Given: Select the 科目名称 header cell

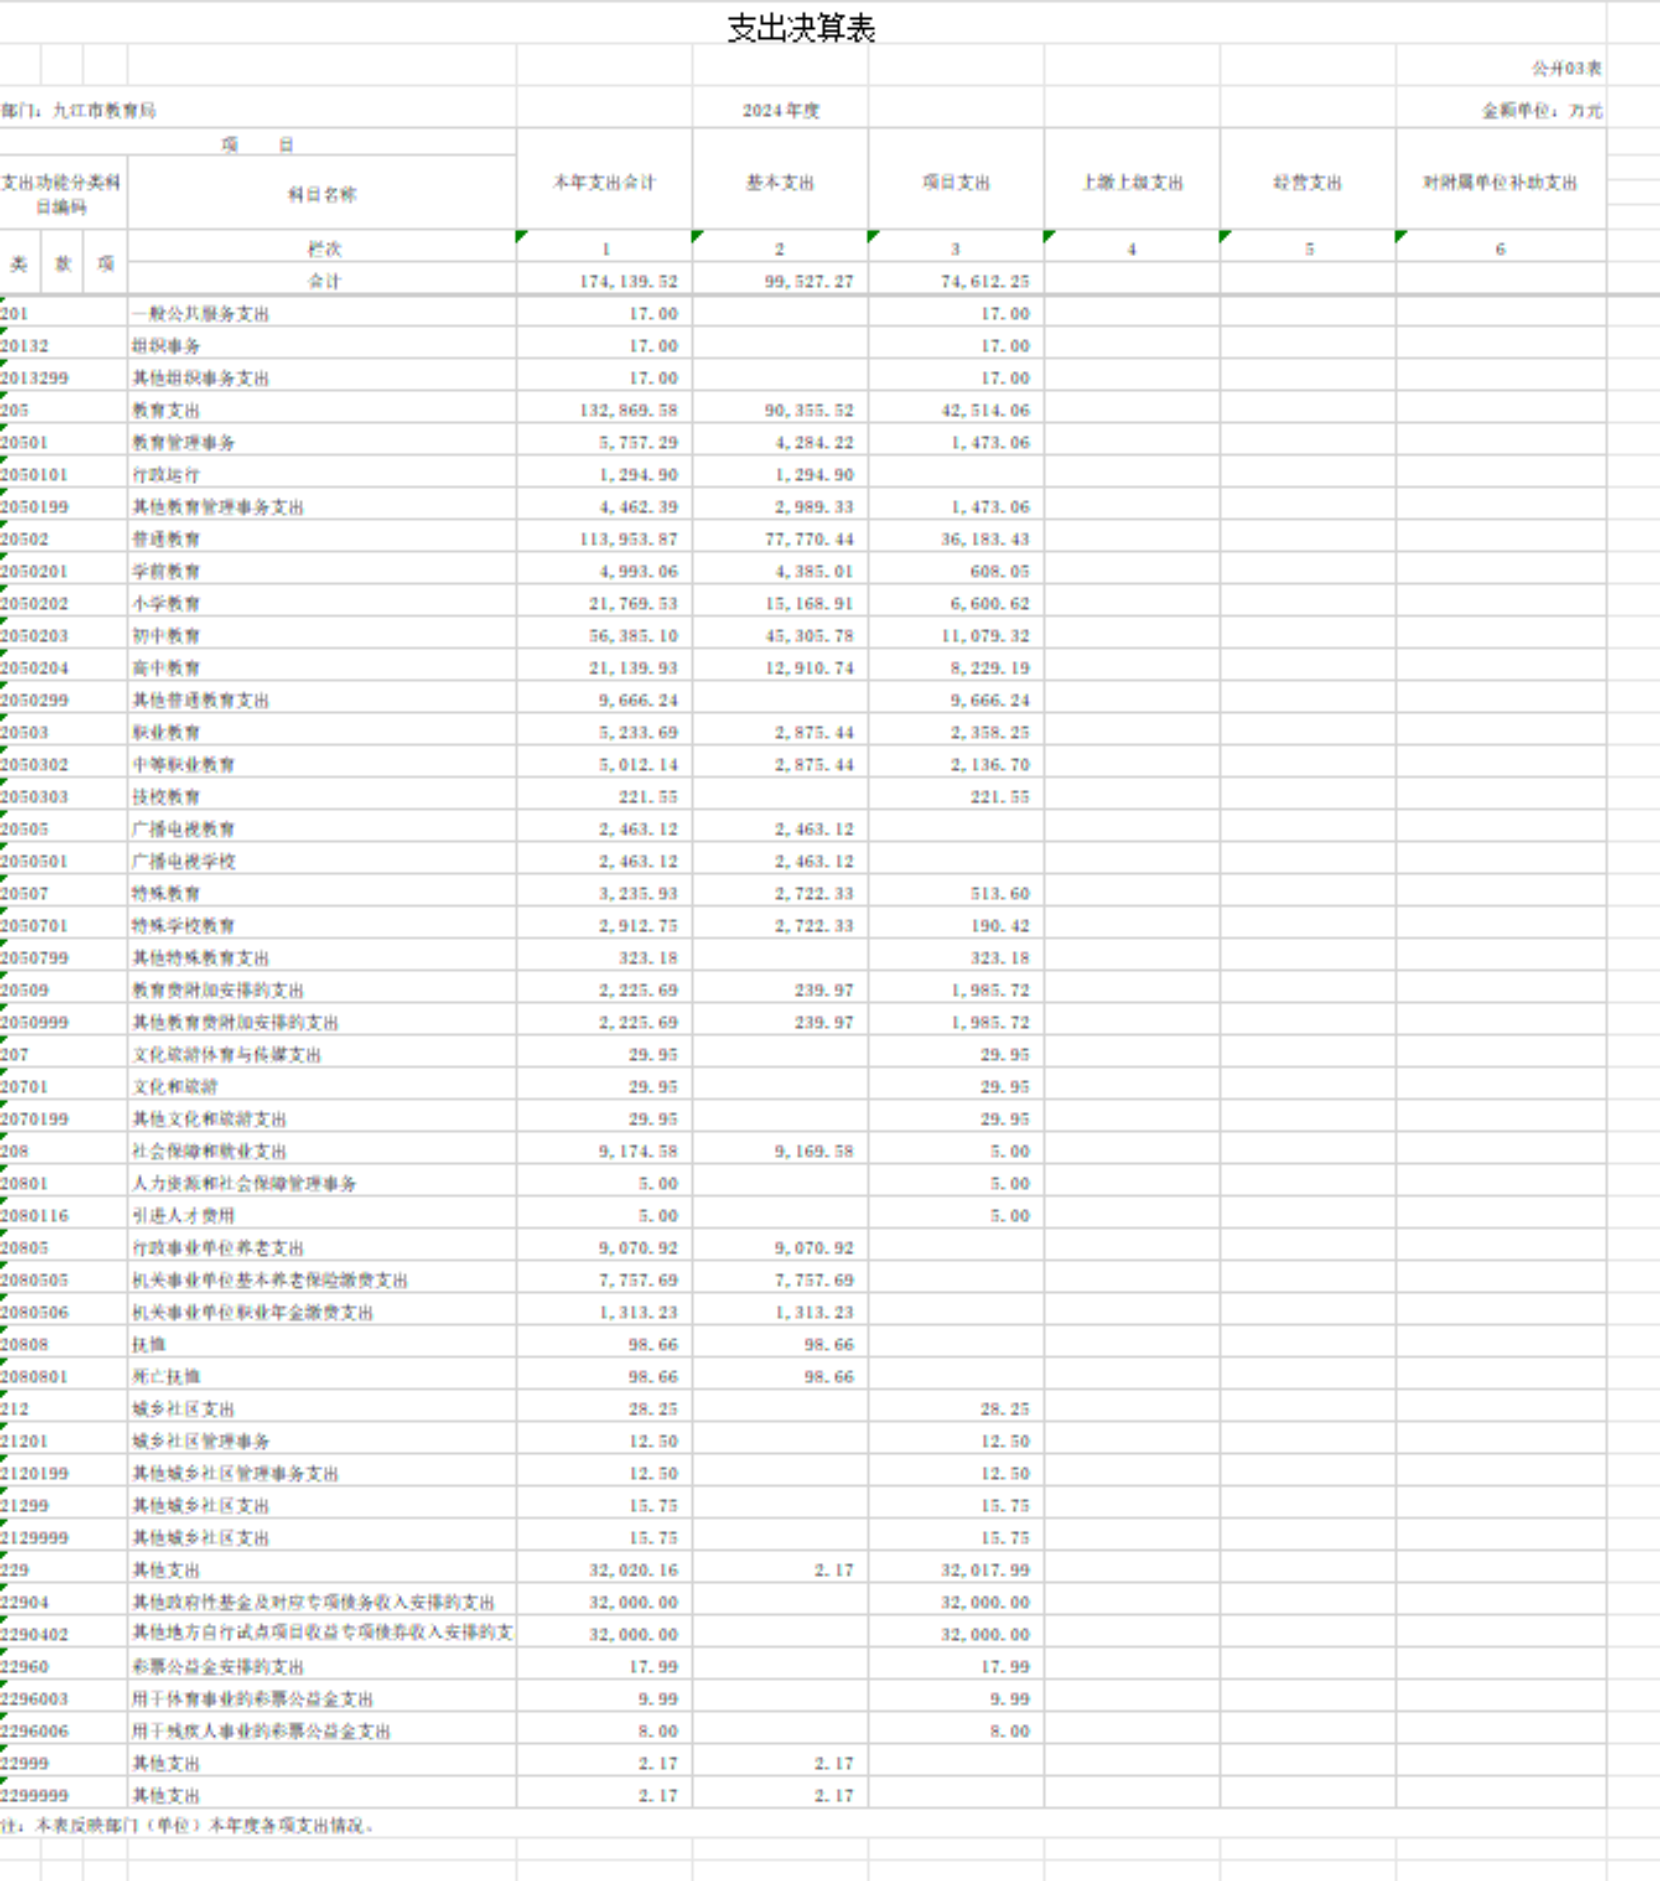Looking at the screenshot, I should [x=322, y=194].
